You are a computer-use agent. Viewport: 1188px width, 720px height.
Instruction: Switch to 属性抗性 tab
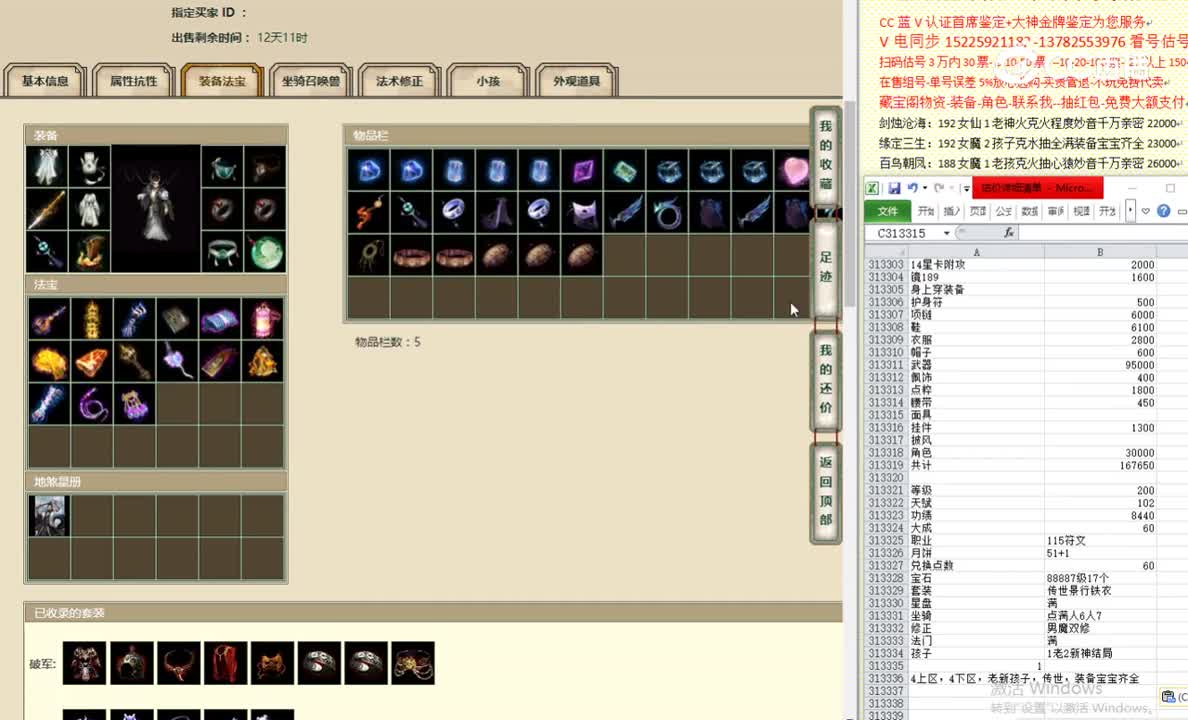pyautogui.click(x=133, y=81)
